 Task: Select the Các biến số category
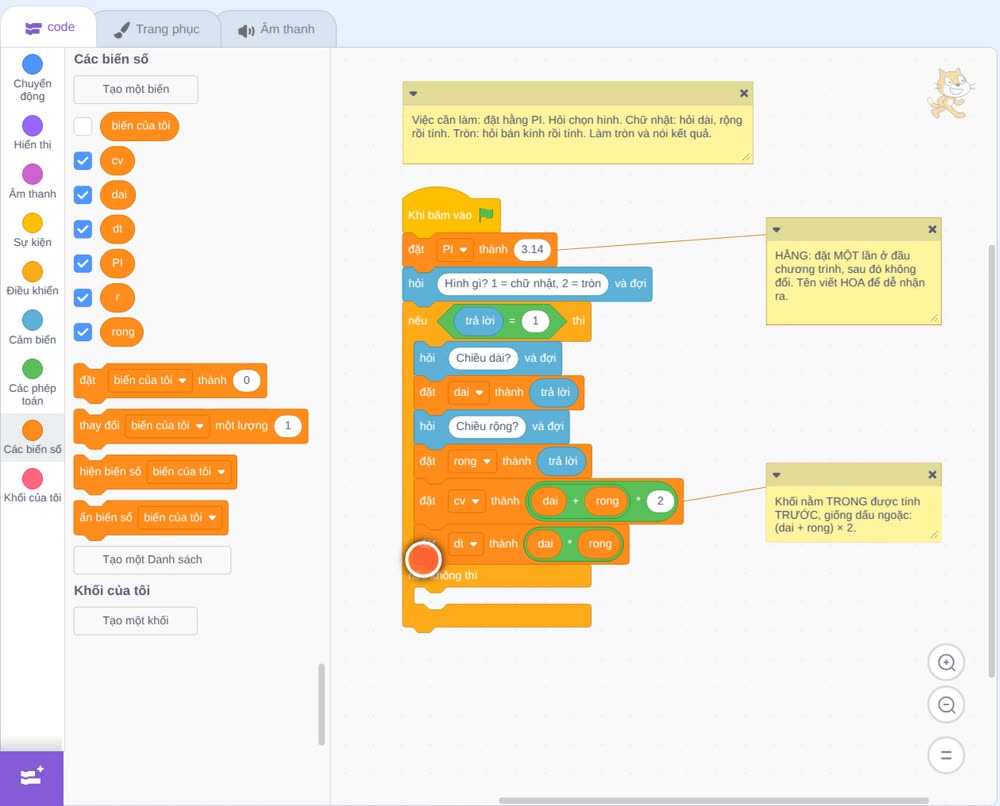[33, 430]
